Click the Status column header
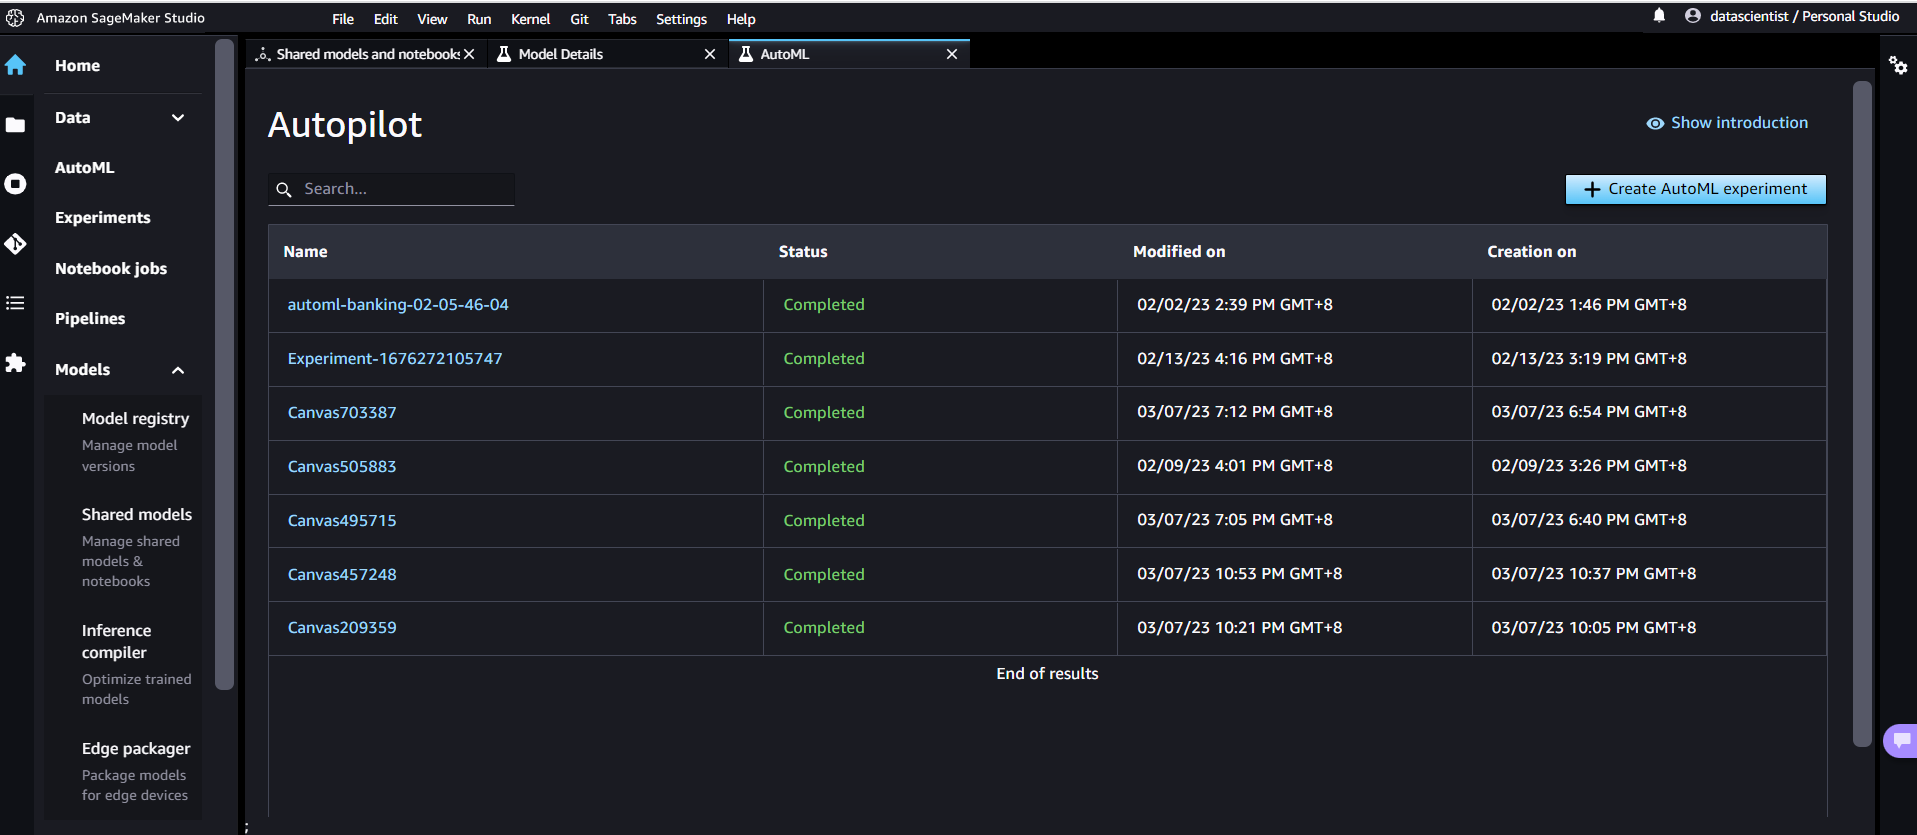Image resolution: width=1917 pixels, height=835 pixels. pos(803,252)
